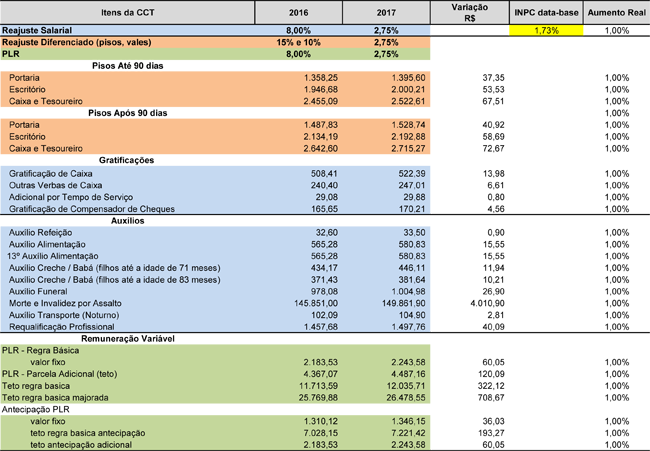
Task: Select the 'Reajuste Salarial' row label
Action: [41, 32]
